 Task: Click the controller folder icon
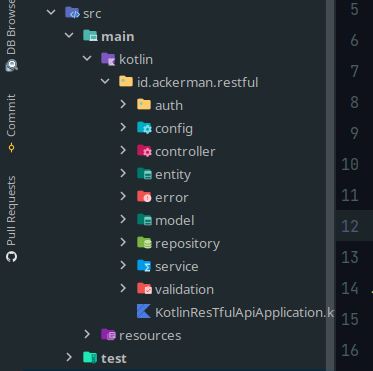tap(144, 151)
